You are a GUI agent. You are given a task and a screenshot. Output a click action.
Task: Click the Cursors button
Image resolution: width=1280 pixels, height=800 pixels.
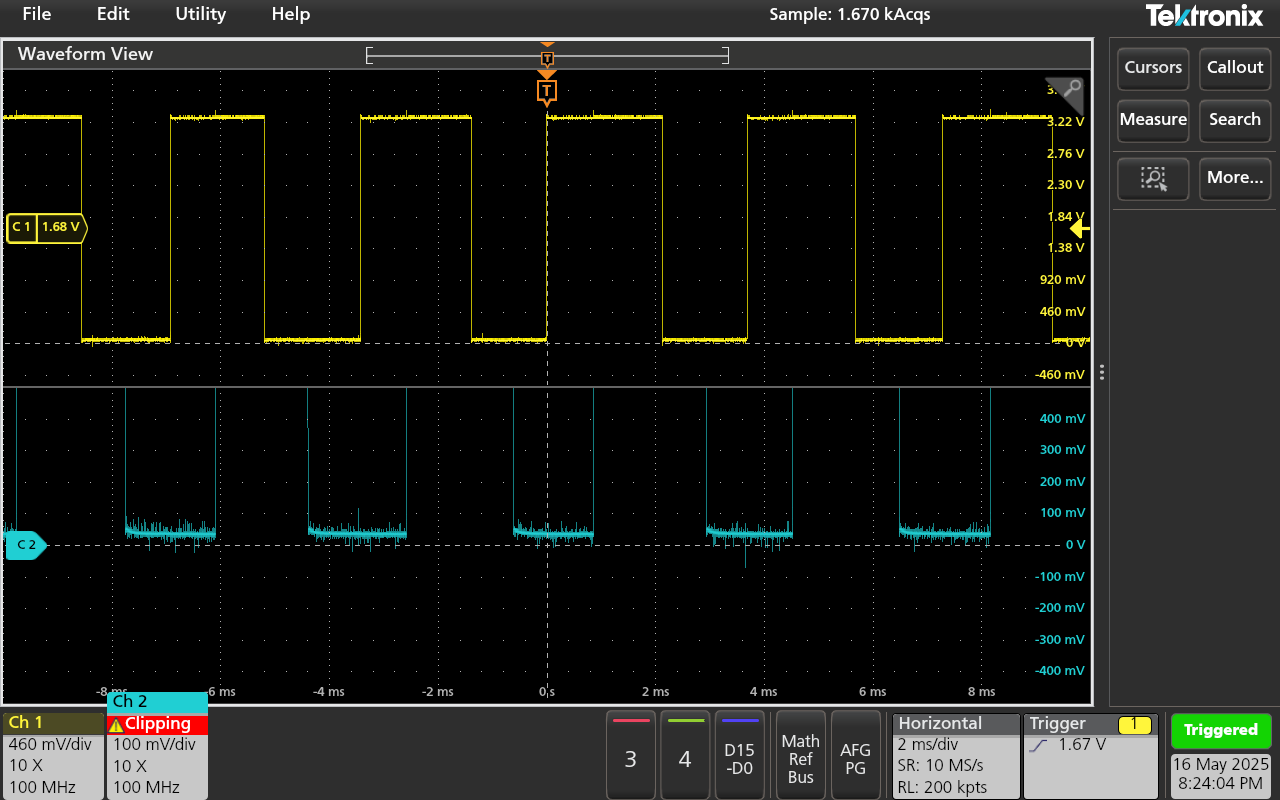(x=1153, y=68)
